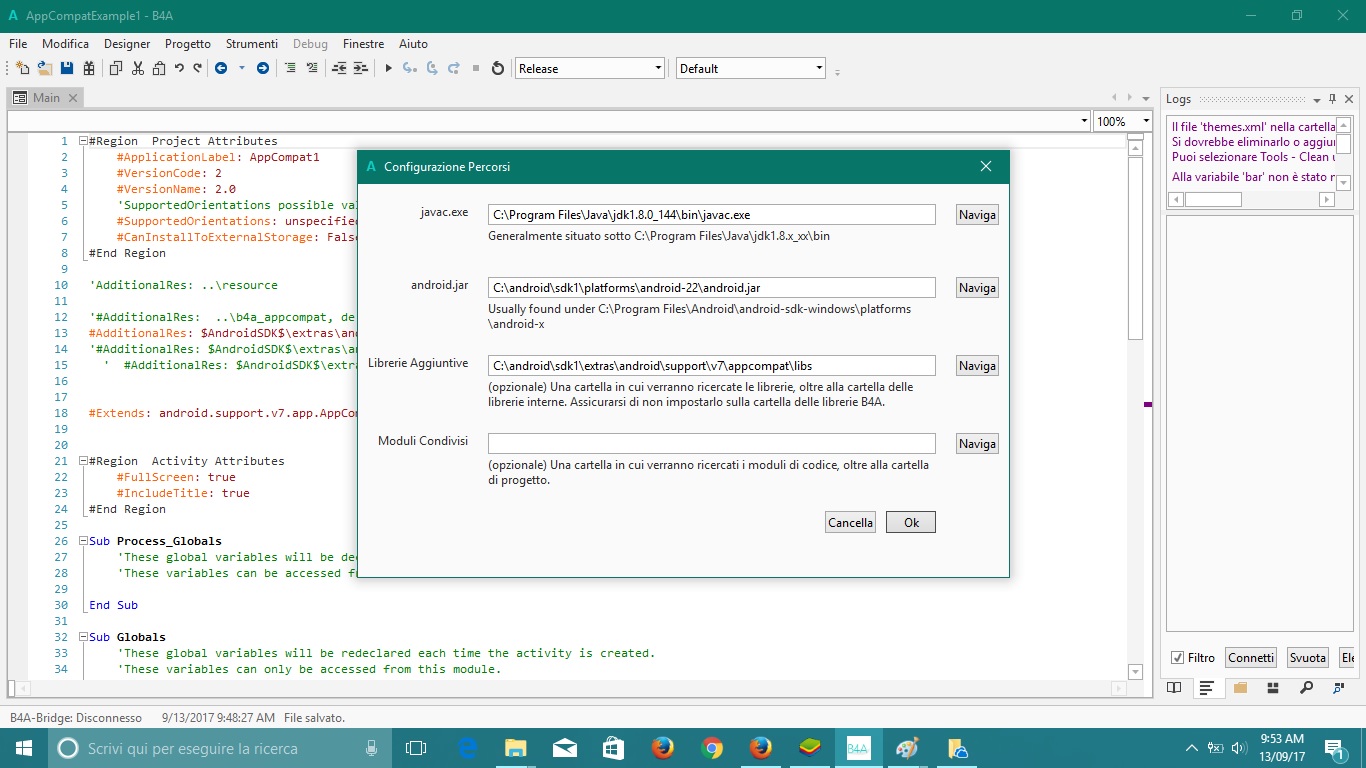This screenshot has width=1366, height=768.
Task: Click the Moduli Condivisi text field
Action: point(711,443)
